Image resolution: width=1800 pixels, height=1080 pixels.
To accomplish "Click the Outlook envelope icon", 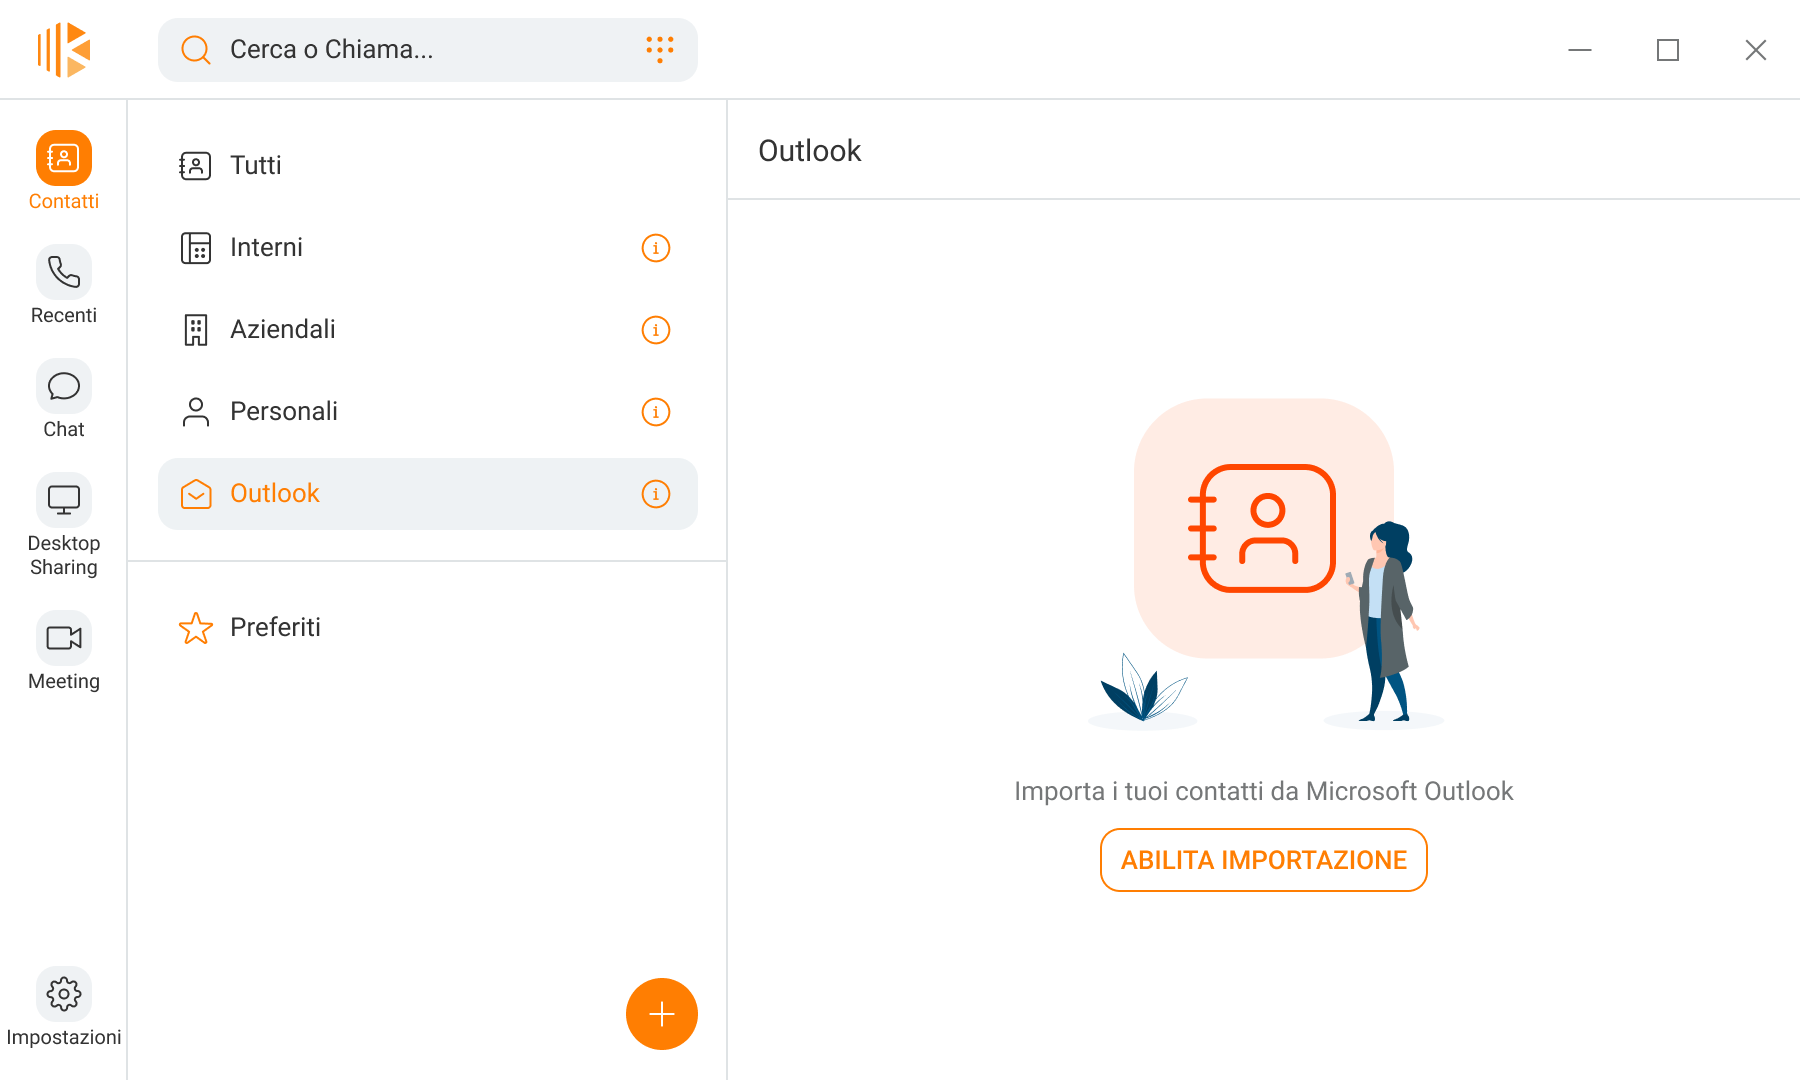I will [196, 494].
